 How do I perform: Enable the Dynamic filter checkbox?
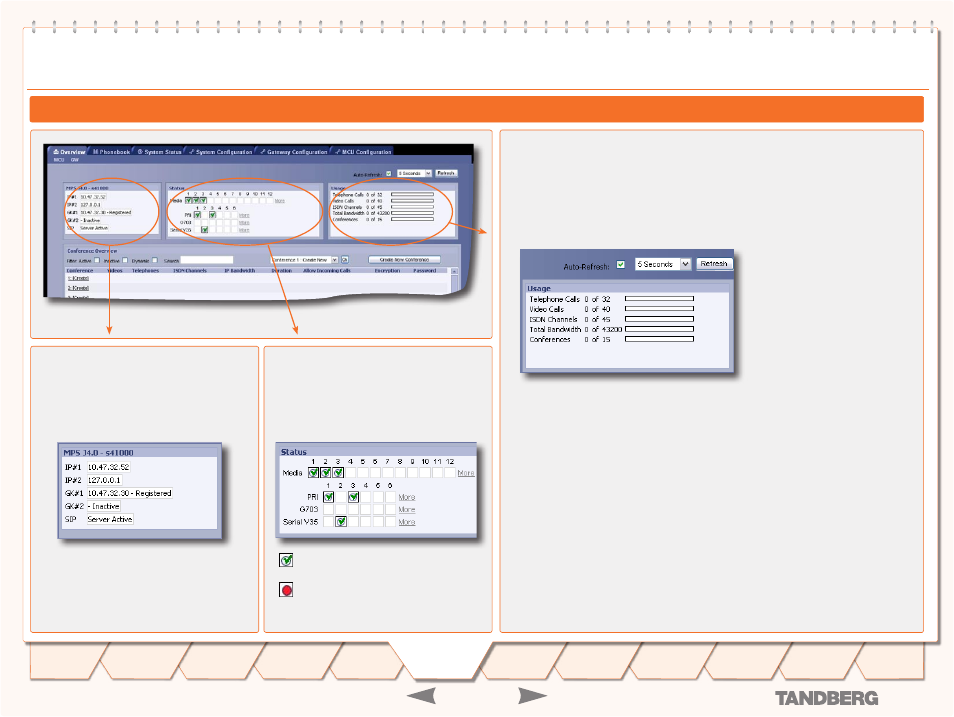(x=155, y=261)
